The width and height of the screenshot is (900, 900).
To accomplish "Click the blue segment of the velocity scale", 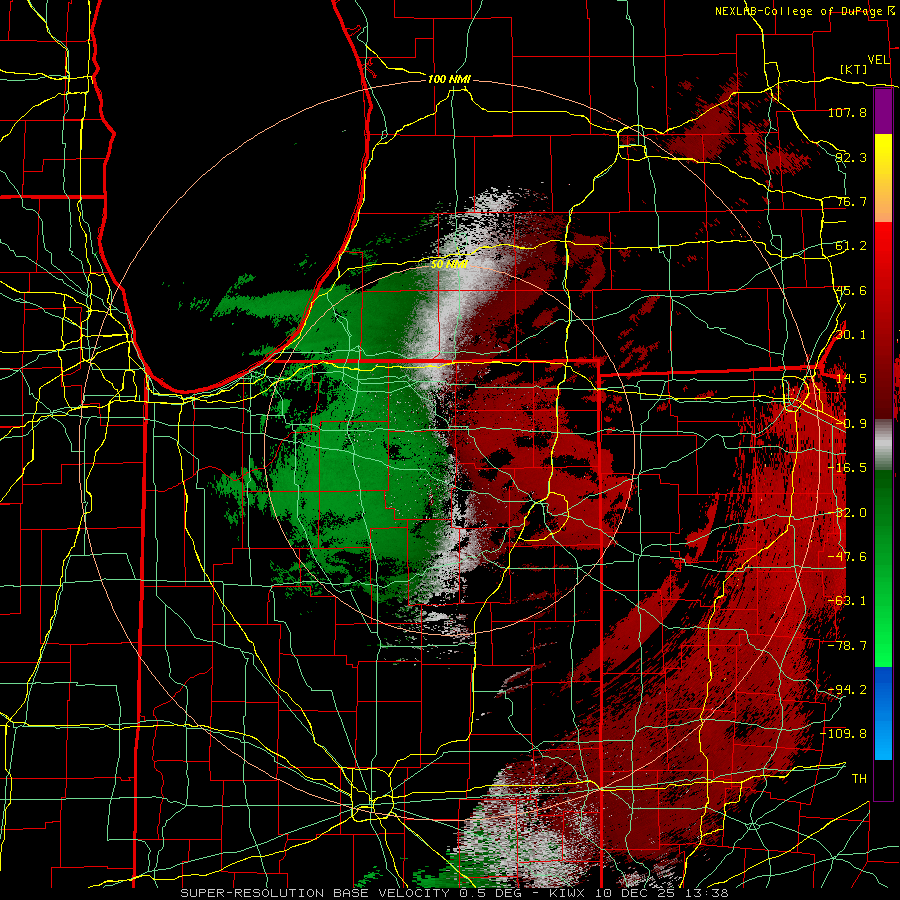I will 883,695.
